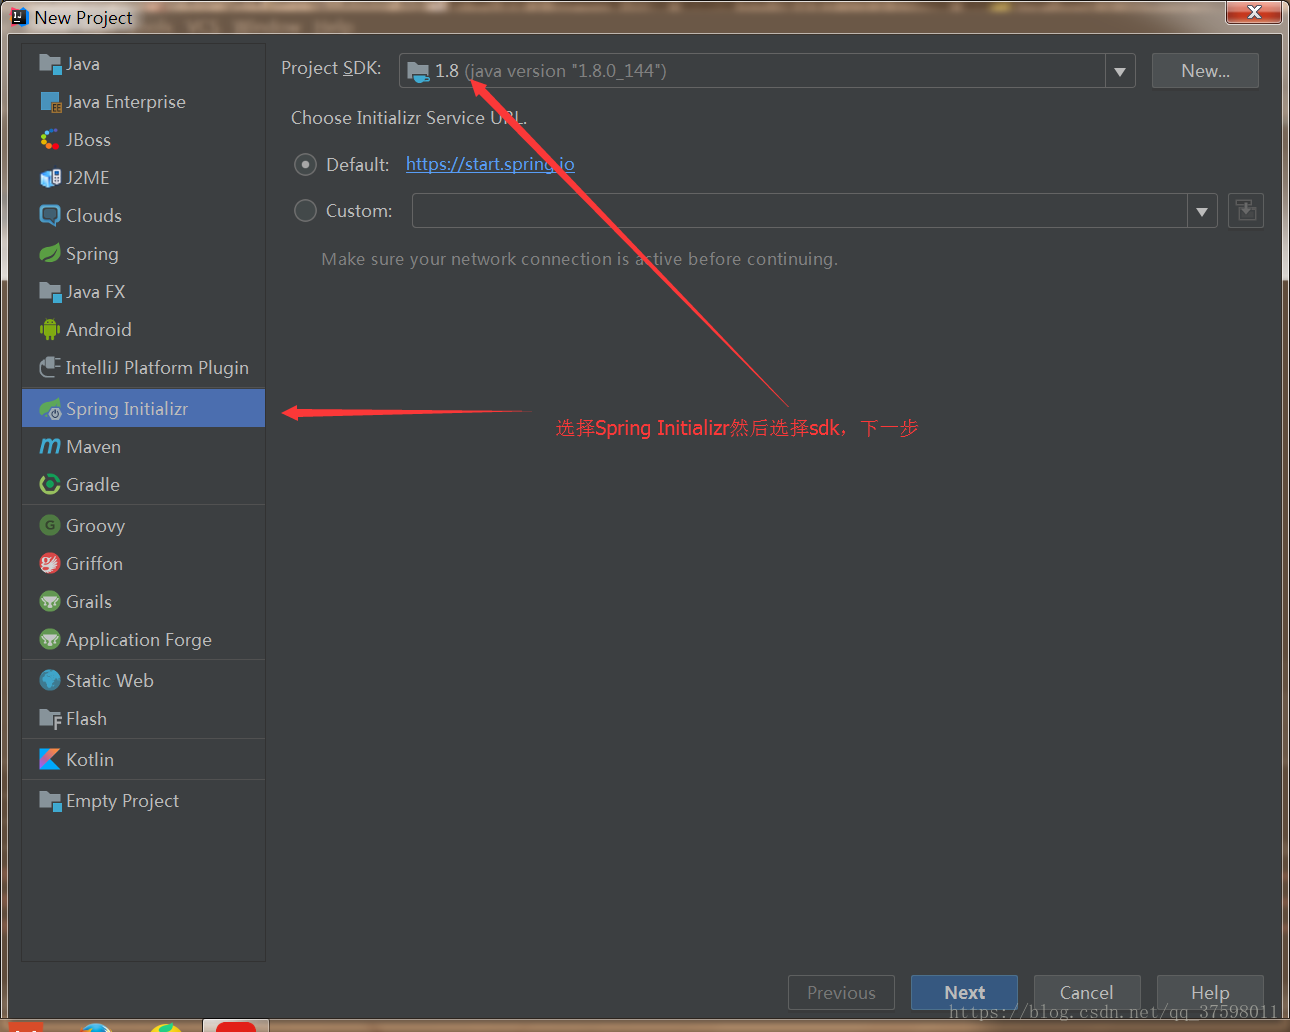1290x1032 pixels.
Task: Click the SDK folder icon in combo box
Action: pos(418,72)
